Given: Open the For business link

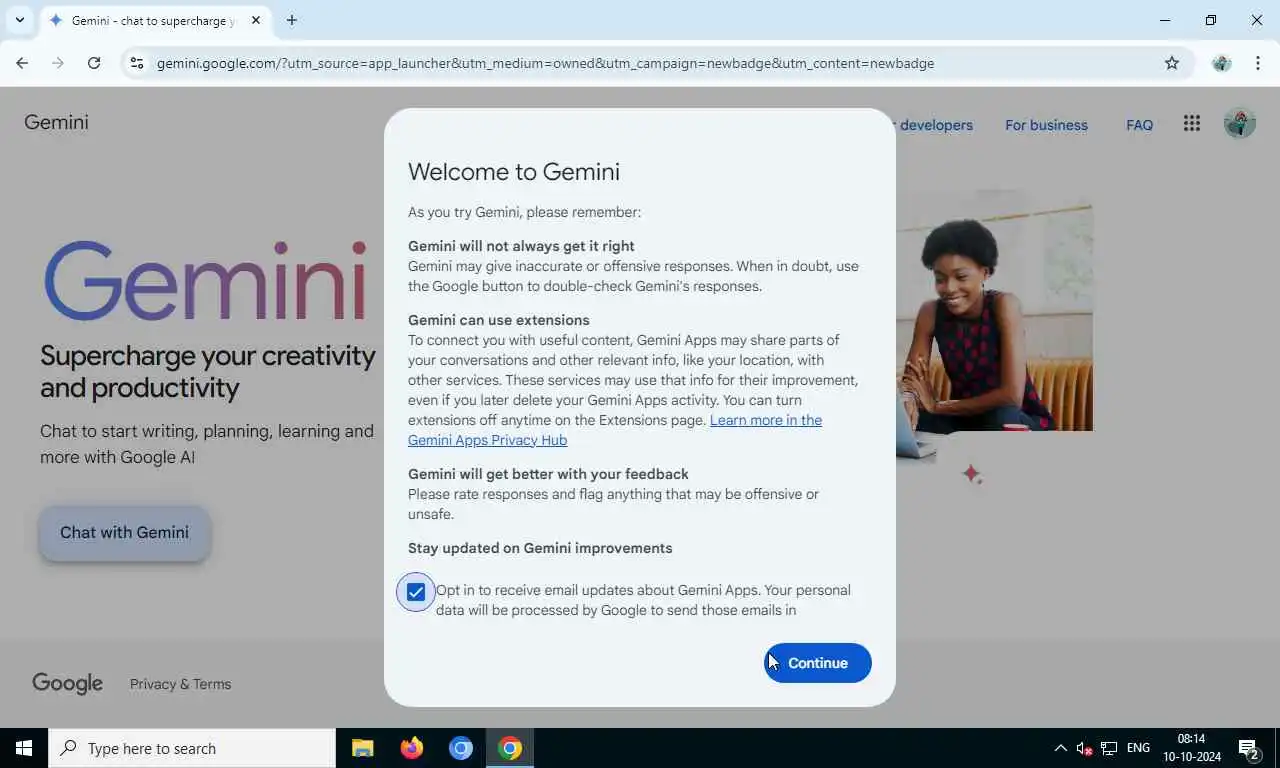Looking at the screenshot, I should tap(1046, 125).
